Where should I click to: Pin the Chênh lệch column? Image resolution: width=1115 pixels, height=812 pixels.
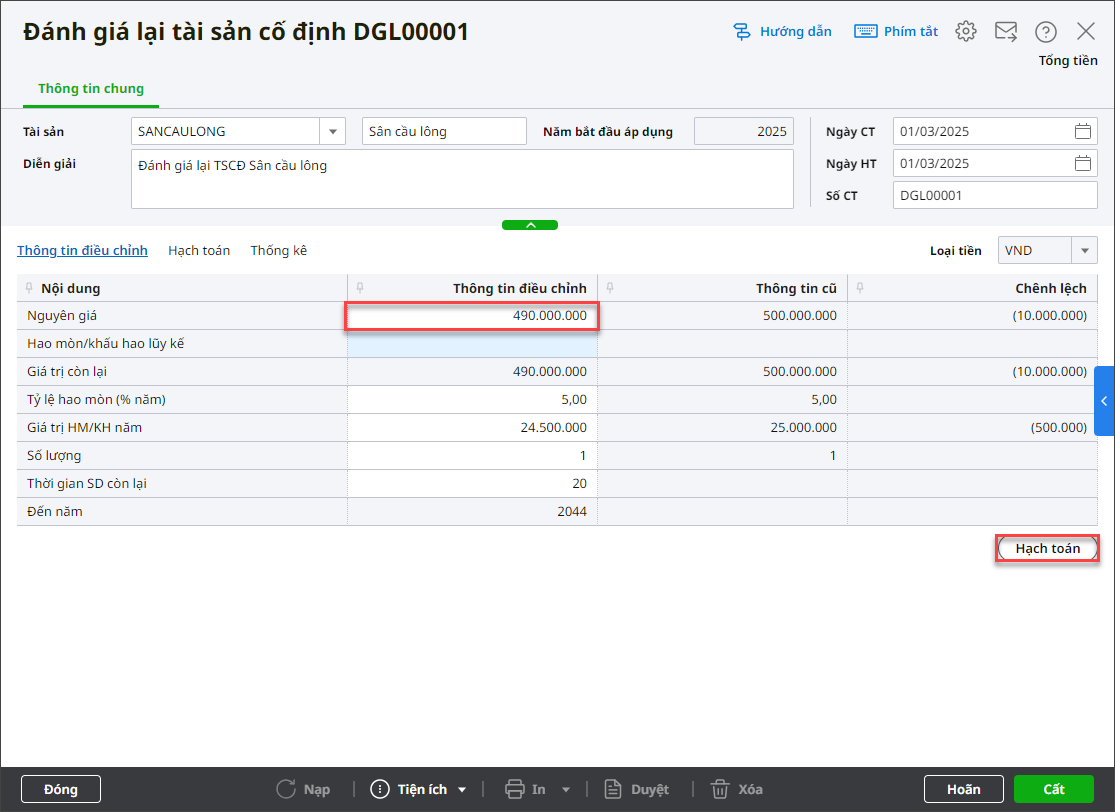point(860,289)
